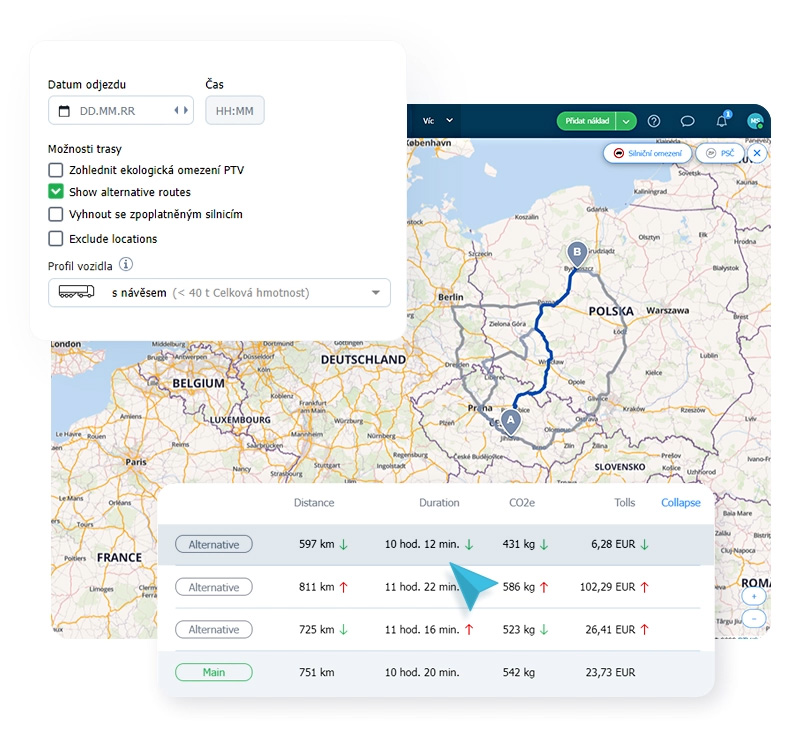Open the vehicle profile s návěsem dropdown

219,293
